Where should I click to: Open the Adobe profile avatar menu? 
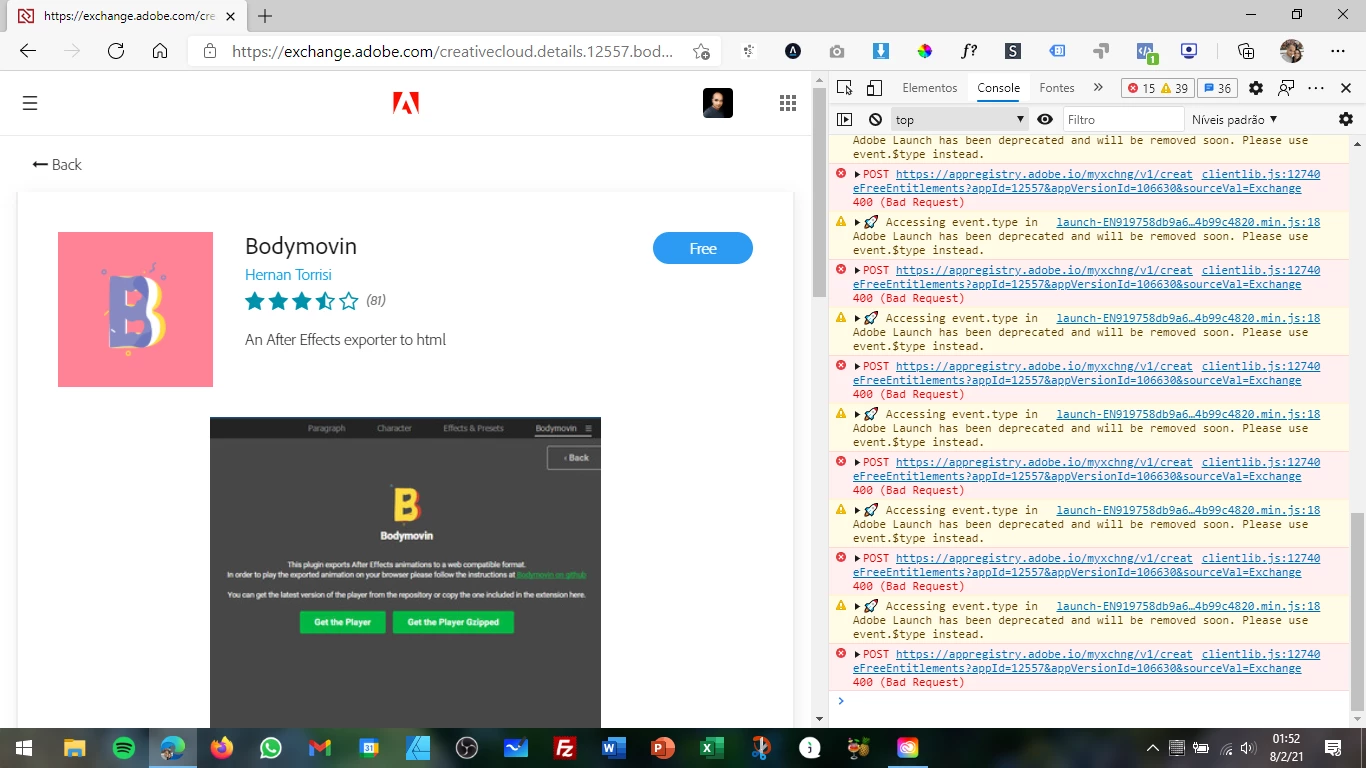point(718,103)
